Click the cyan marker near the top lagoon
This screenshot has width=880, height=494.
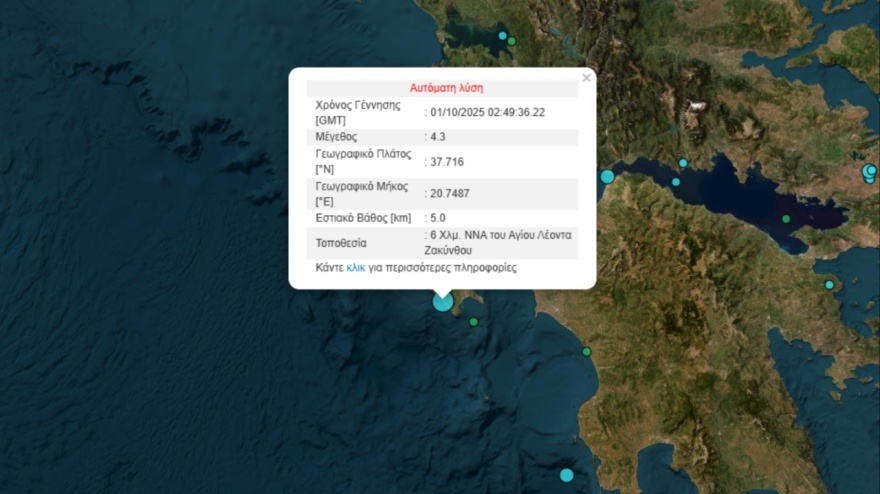tap(503, 35)
